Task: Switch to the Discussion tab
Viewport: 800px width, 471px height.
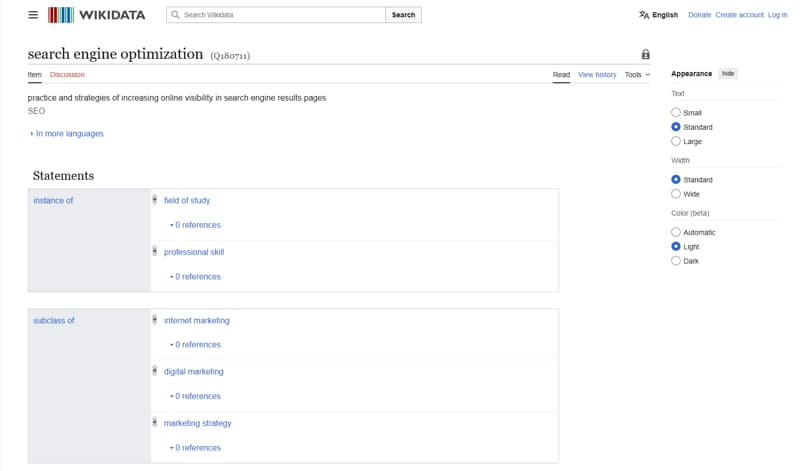Action: pos(67,75)
